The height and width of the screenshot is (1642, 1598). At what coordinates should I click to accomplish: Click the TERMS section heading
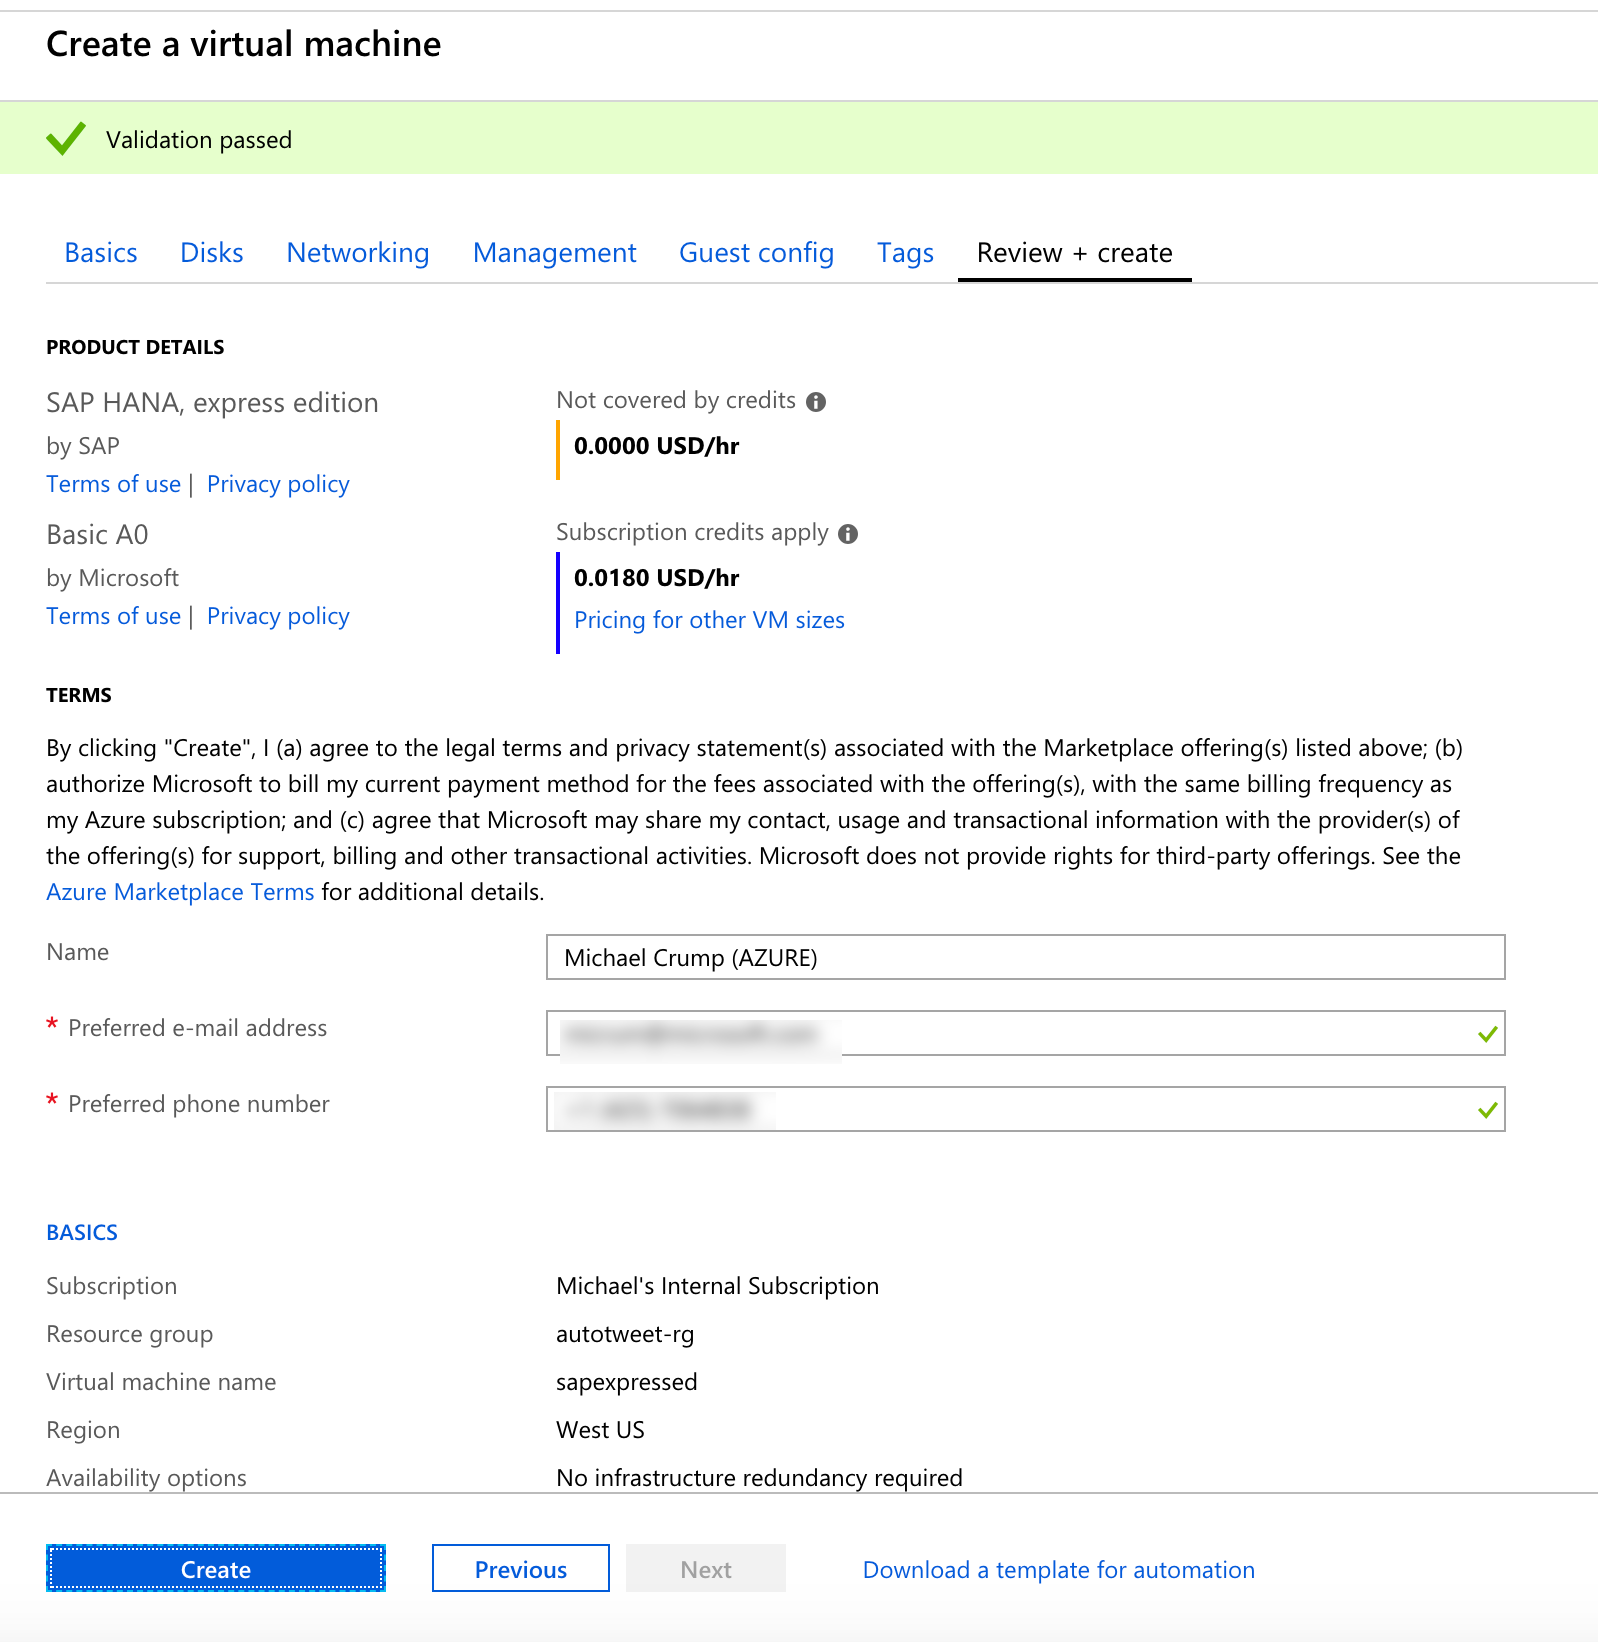(79, 695)
